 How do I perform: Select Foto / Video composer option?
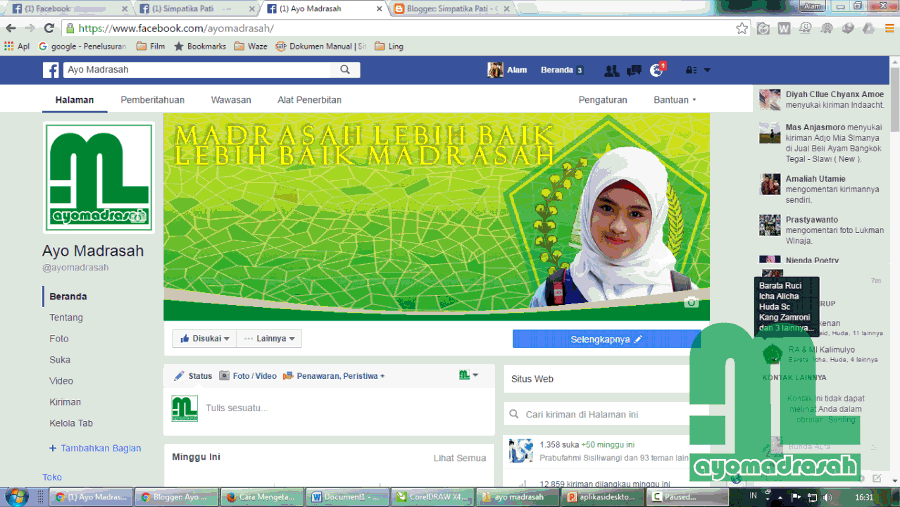(x=248, y=376)
